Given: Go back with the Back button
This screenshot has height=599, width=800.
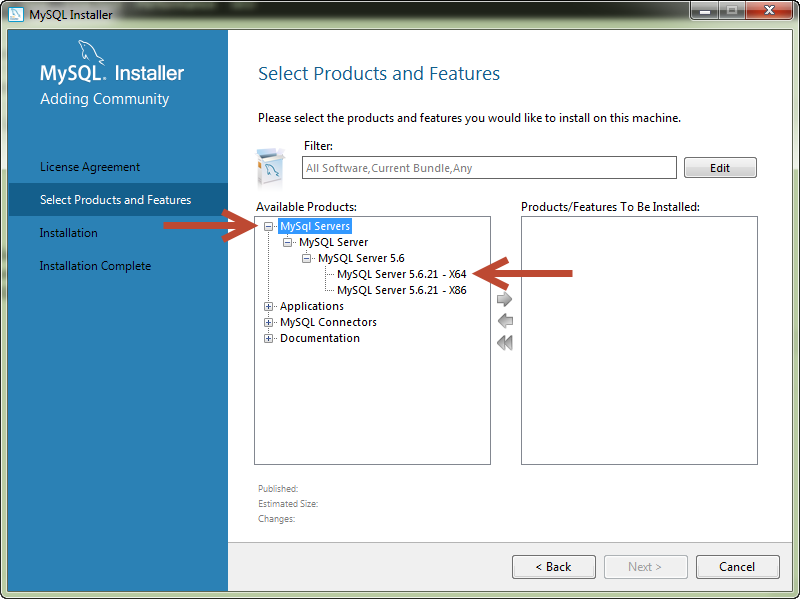Looking at the screenshot, I should click(x=554, y=567).
